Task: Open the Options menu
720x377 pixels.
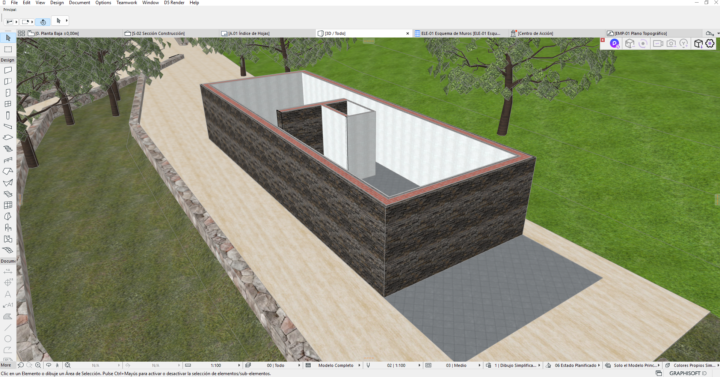Action: click(x=103, y=3)
